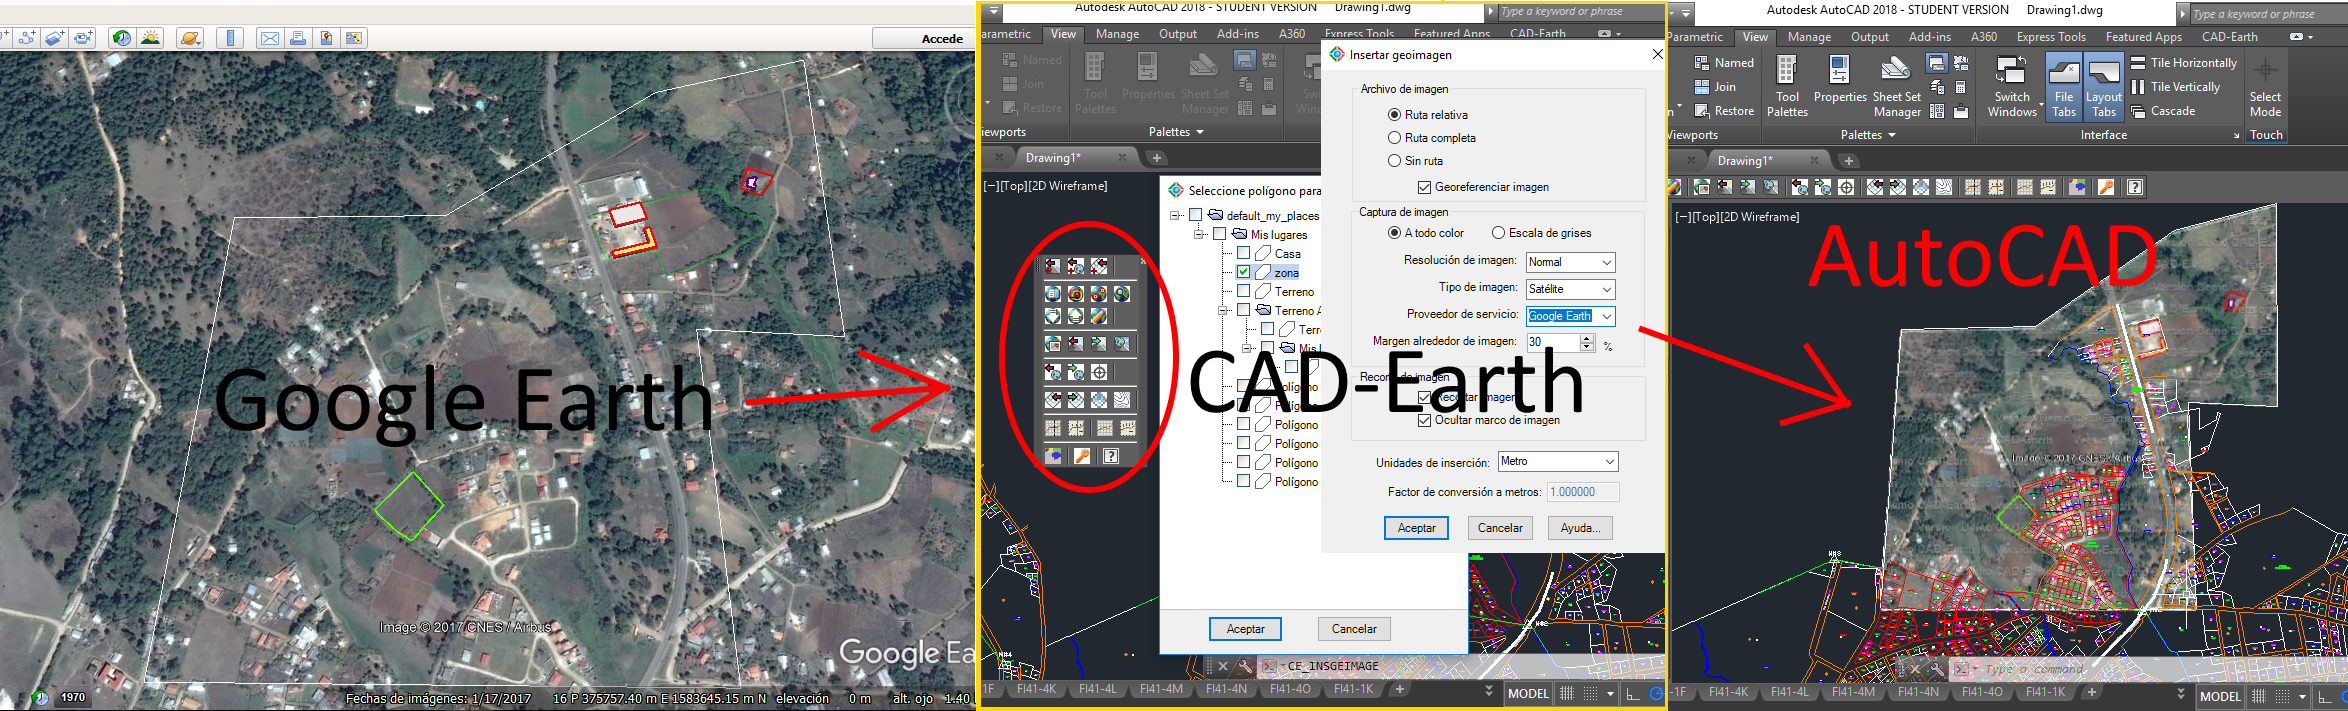Screen dimensions: 2348x711
Task: Uncheck the zona polygon checkbox
Action: click(x=1243, y=272)
